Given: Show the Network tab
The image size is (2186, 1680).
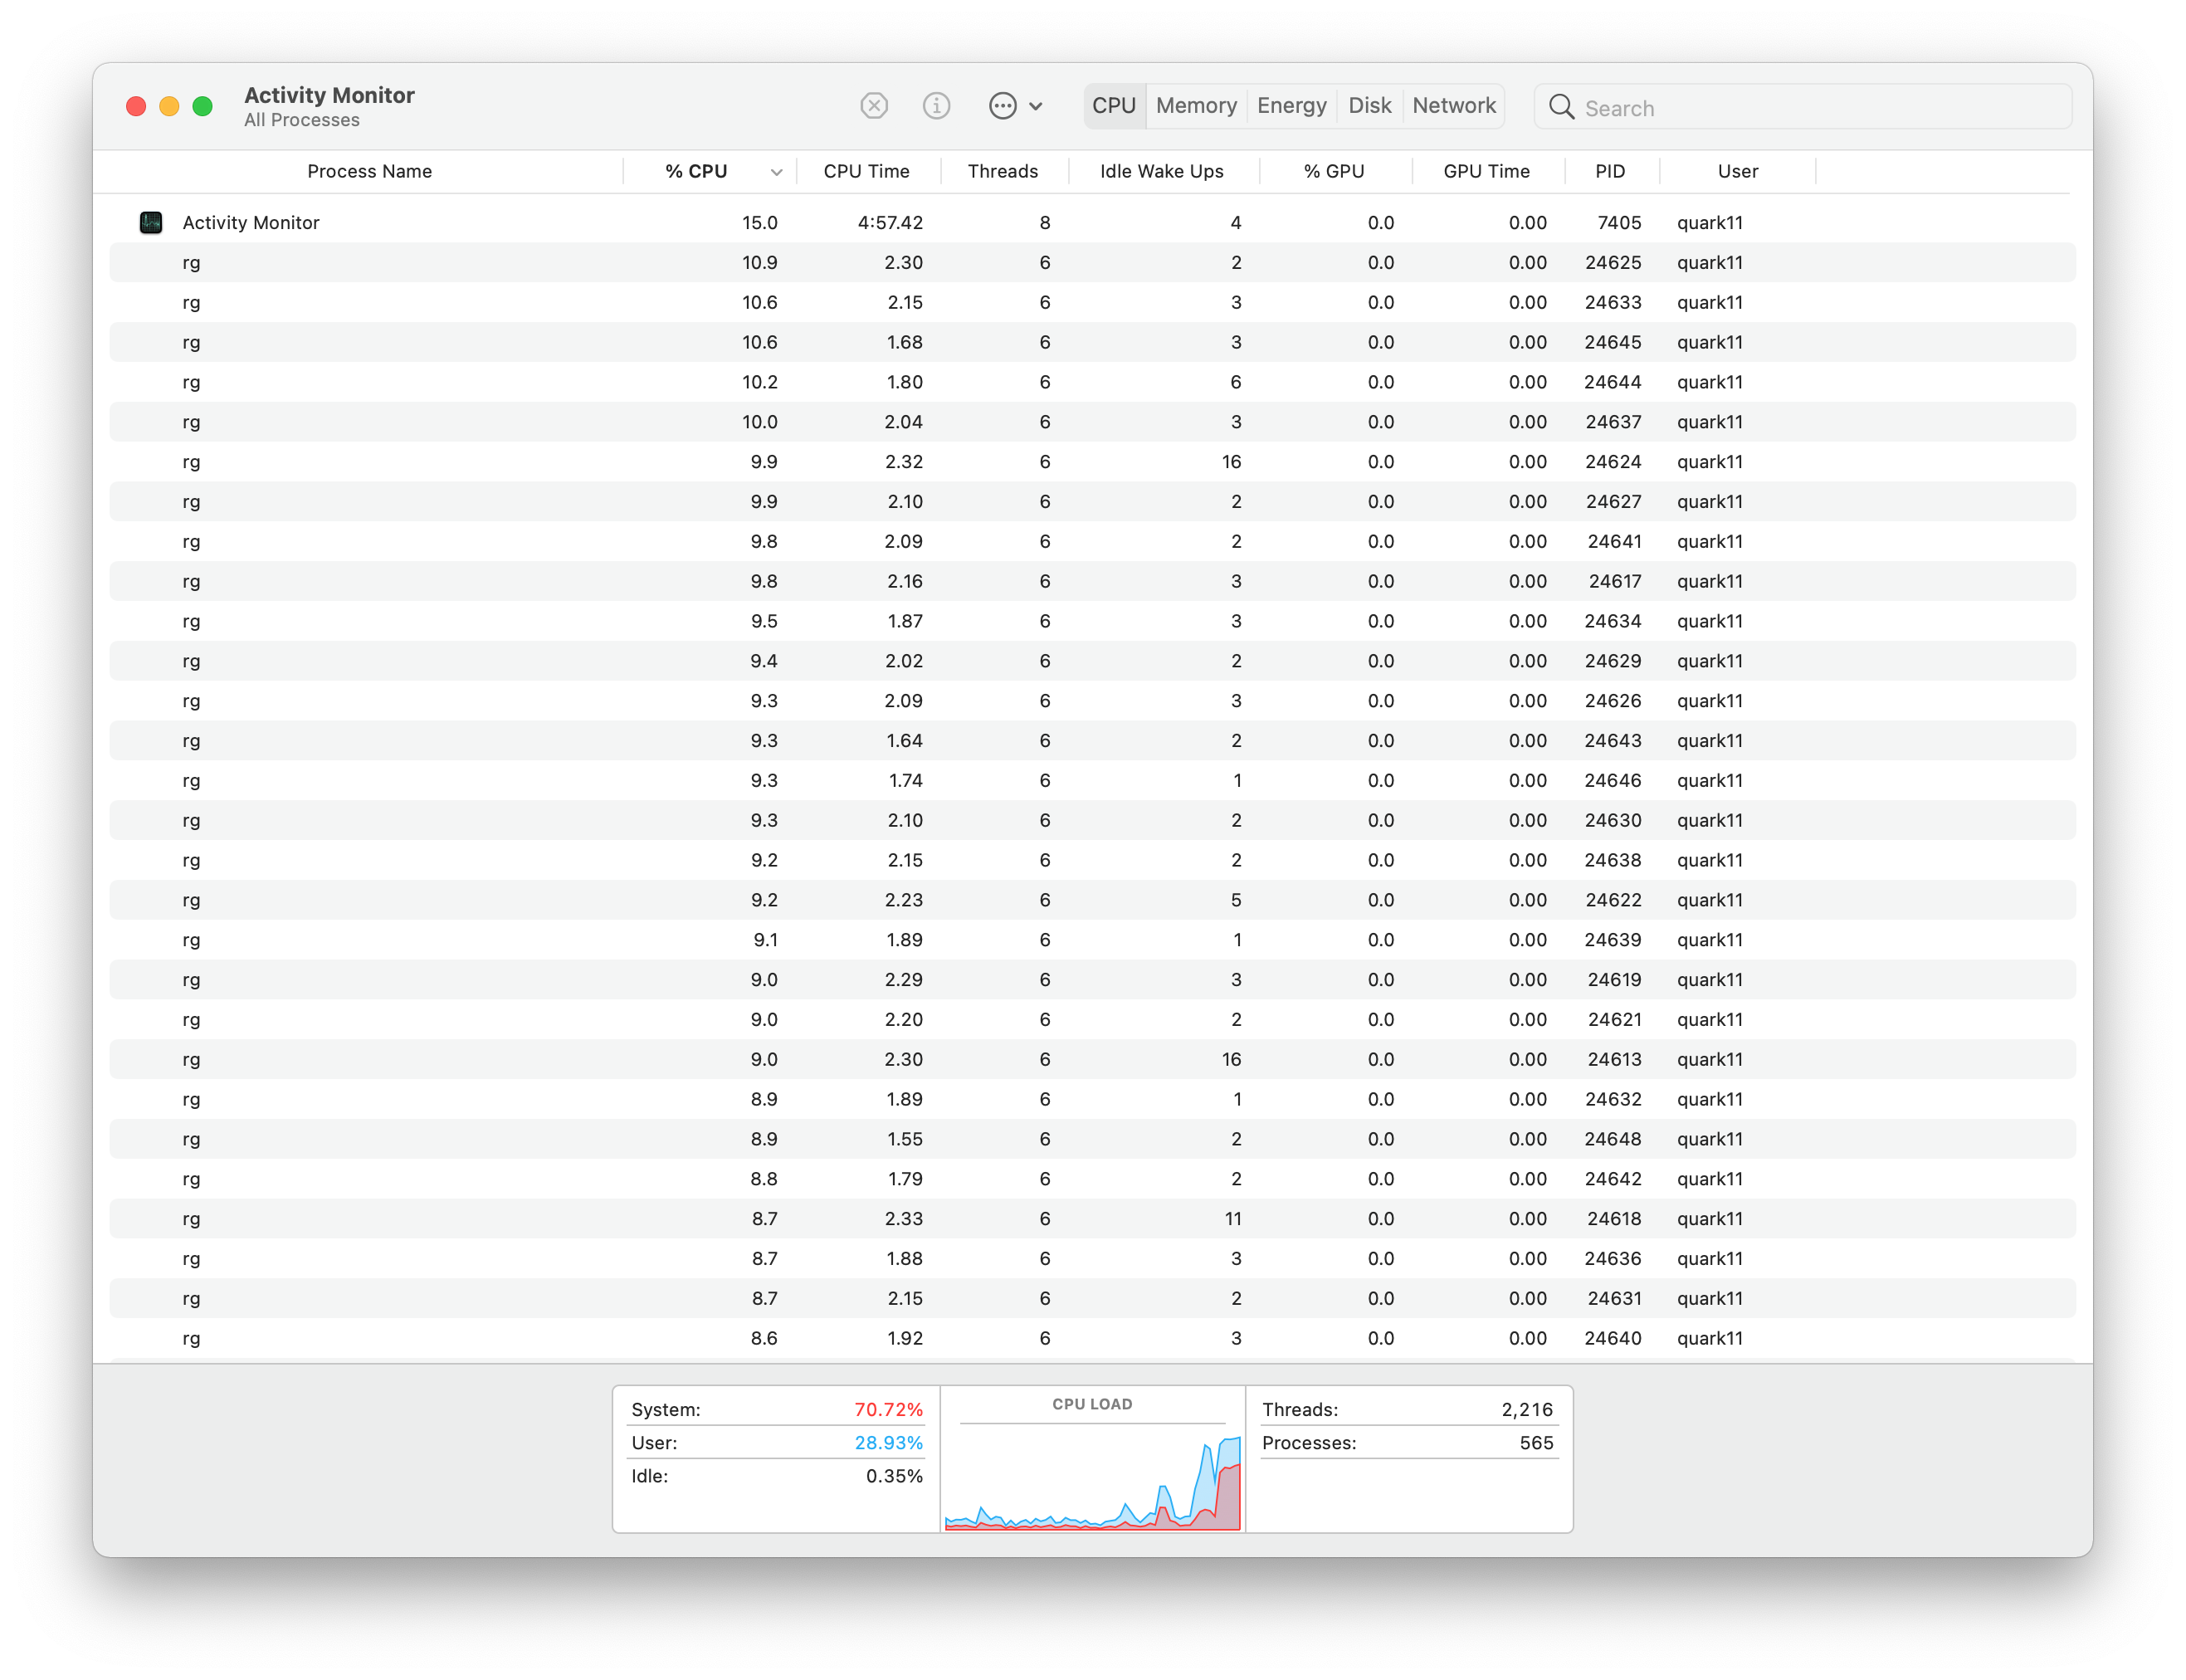Looking at the screenshot, I should coord(1453,106).
